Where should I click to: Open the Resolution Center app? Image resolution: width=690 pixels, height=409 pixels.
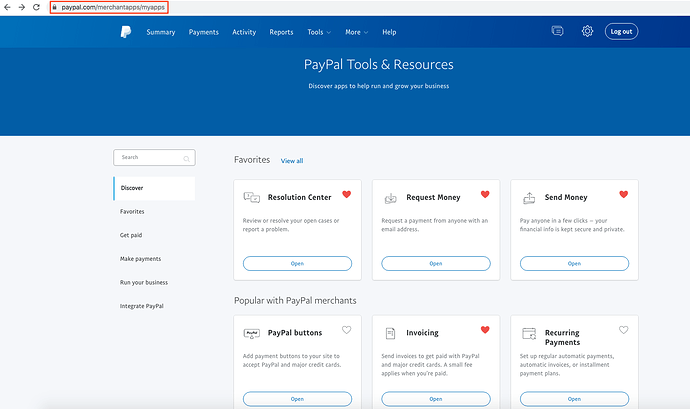pyautogui.click(x=297, y=263)
